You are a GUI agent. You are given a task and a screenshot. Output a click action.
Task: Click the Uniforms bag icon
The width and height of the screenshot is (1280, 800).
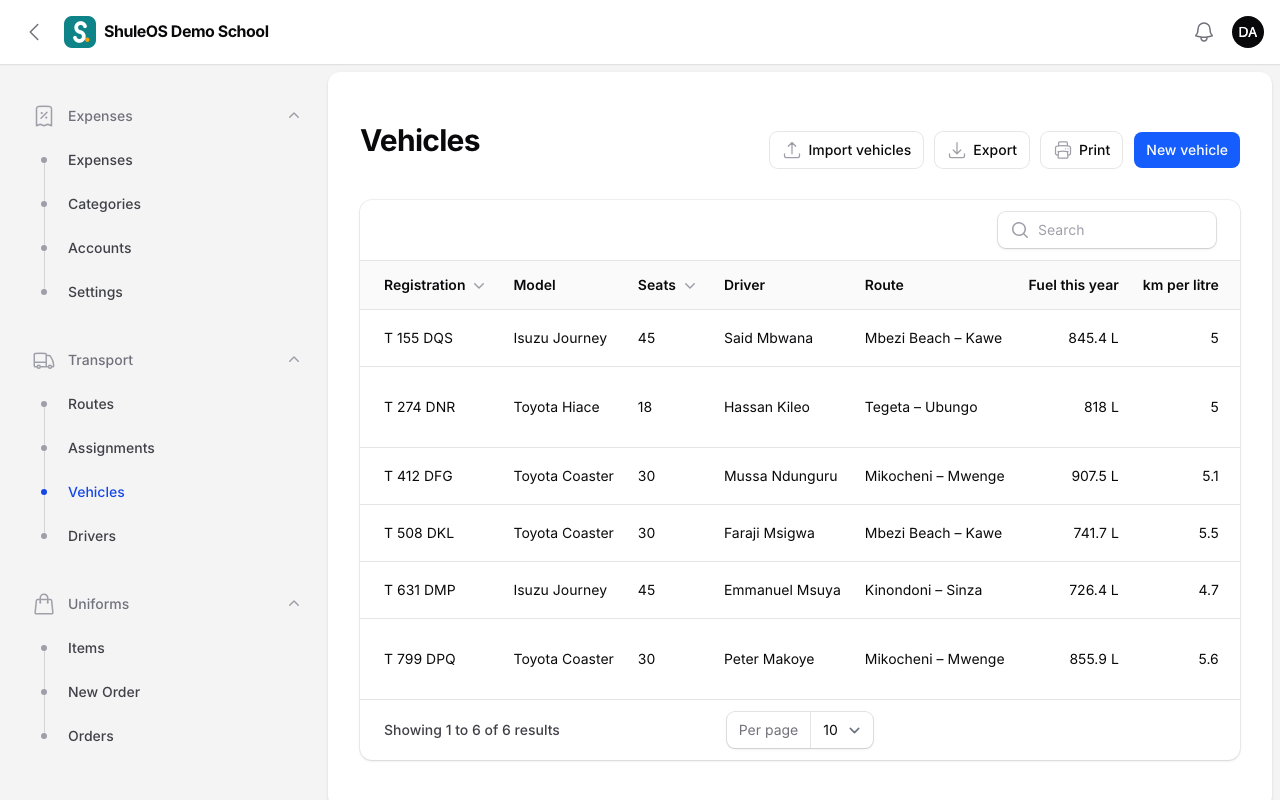tap(44, 604)
